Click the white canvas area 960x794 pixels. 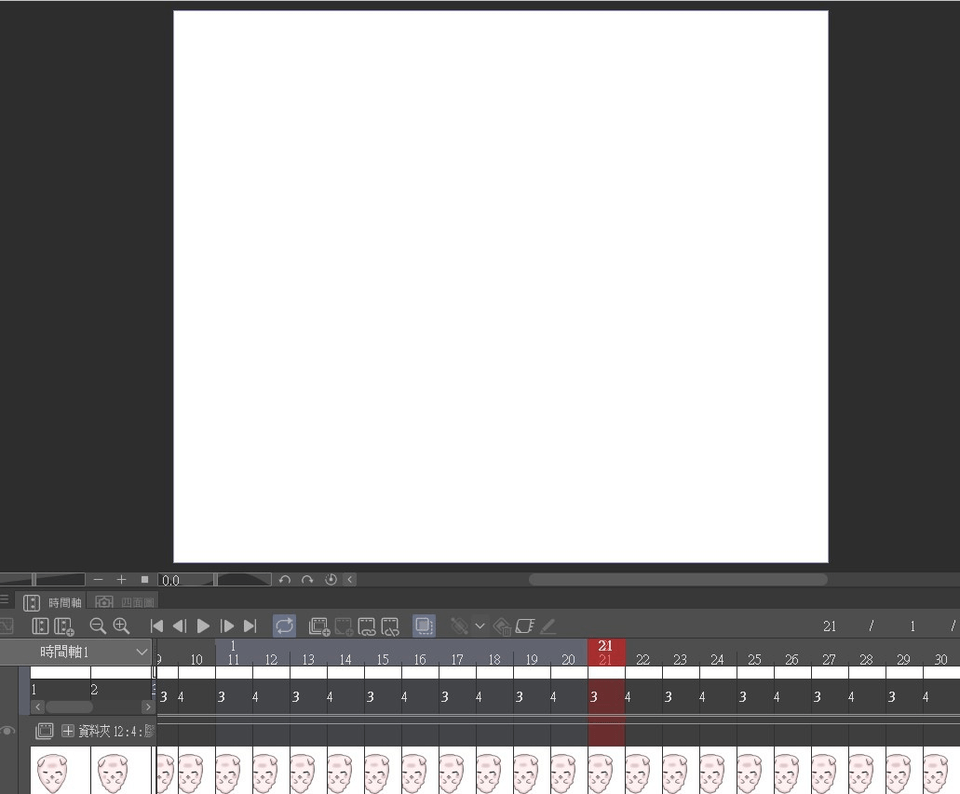[x=501, y=287]
